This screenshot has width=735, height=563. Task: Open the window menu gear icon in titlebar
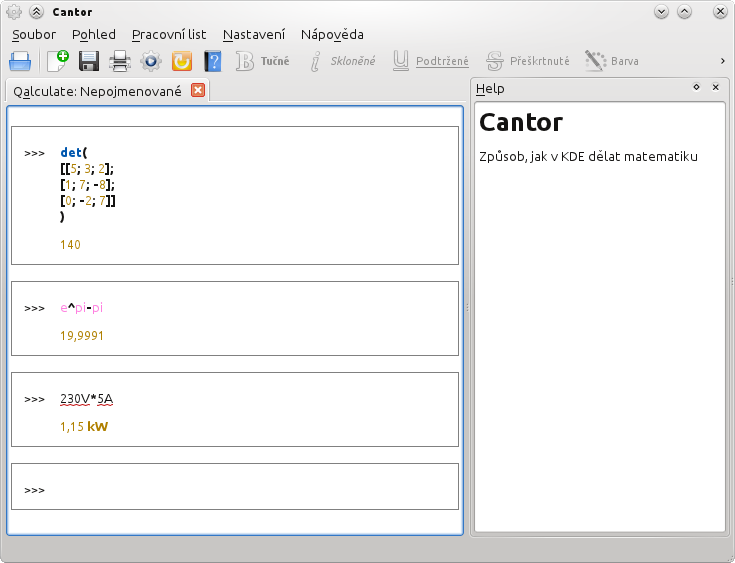pos(14,12)
